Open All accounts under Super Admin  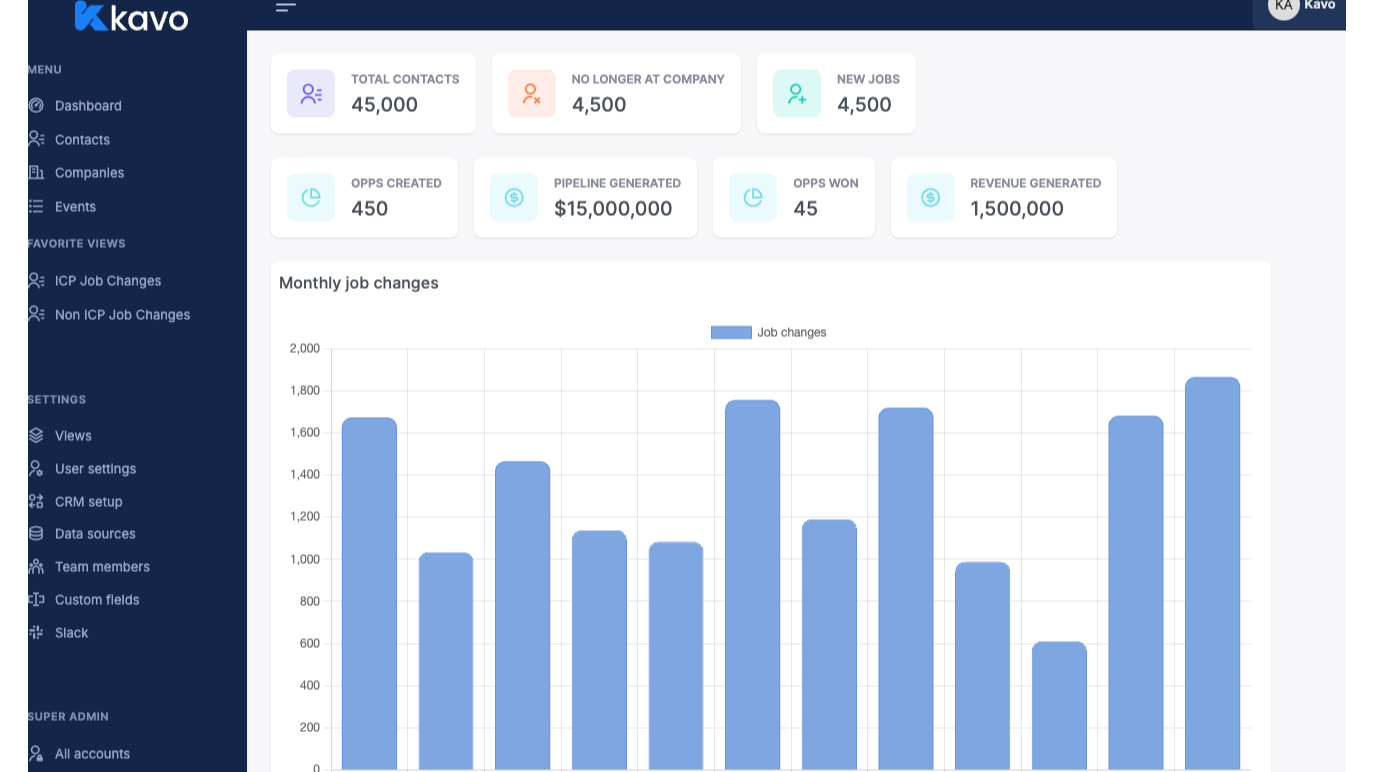pyautogui.click(x=92, y=753)
